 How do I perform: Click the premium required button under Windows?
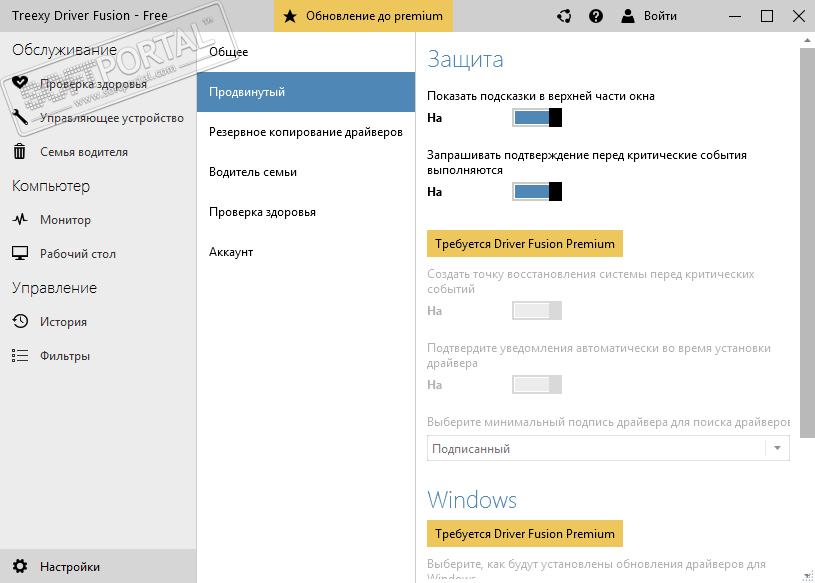[525, 534]
